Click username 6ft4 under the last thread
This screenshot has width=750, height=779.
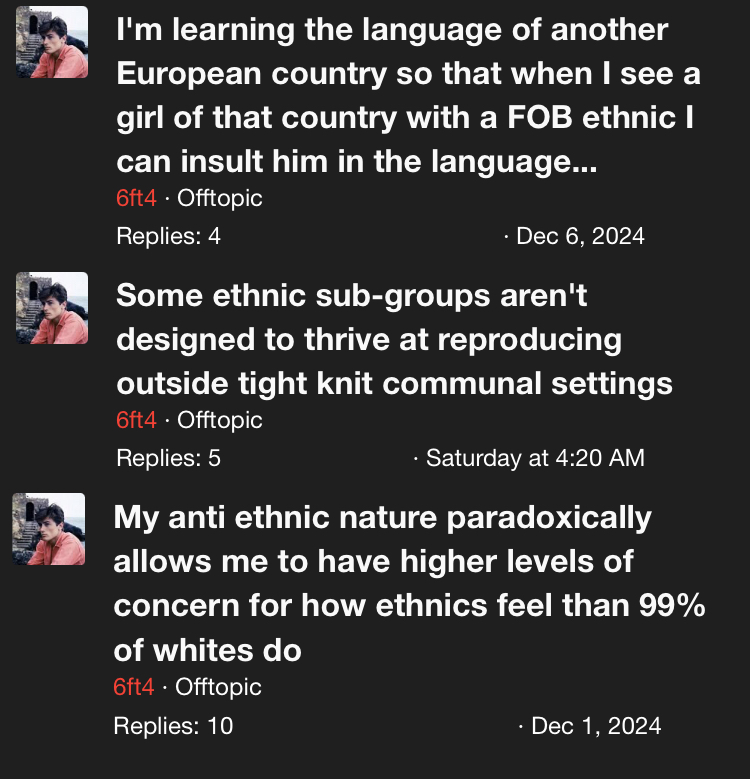(x=134, y=687)
